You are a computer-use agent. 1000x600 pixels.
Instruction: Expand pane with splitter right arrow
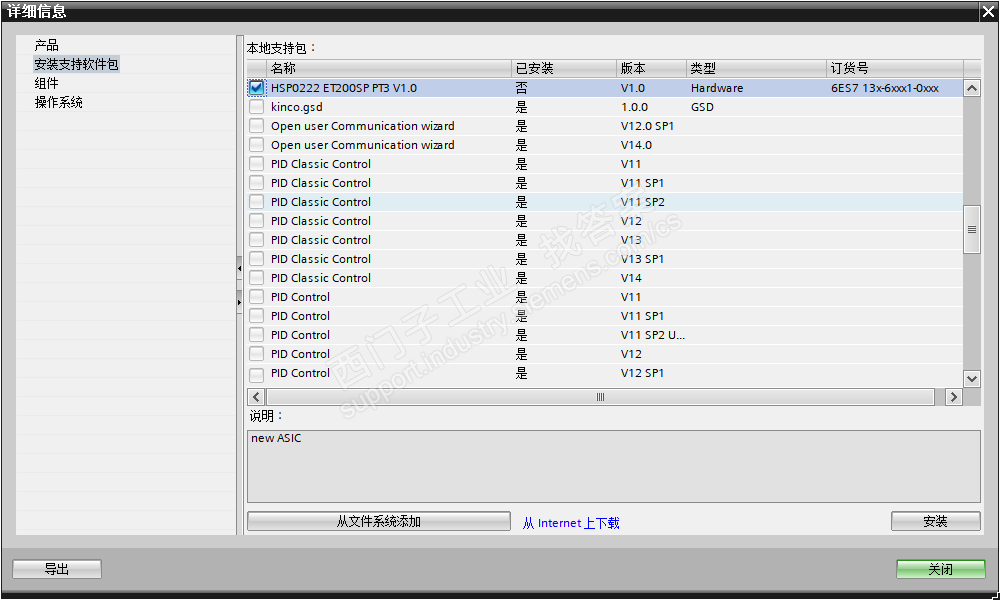click(239, 302)
